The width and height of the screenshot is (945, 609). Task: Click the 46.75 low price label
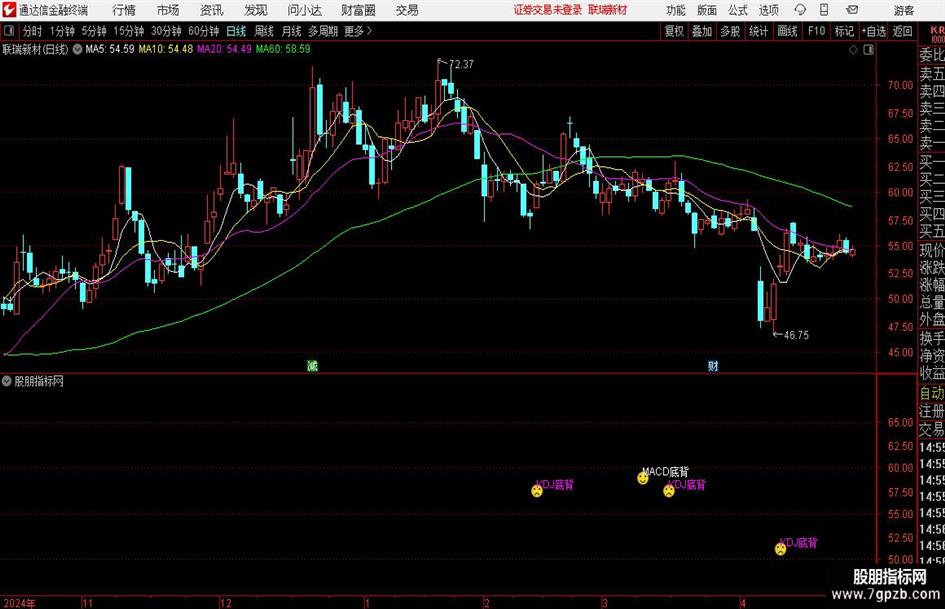coord(796,335)
